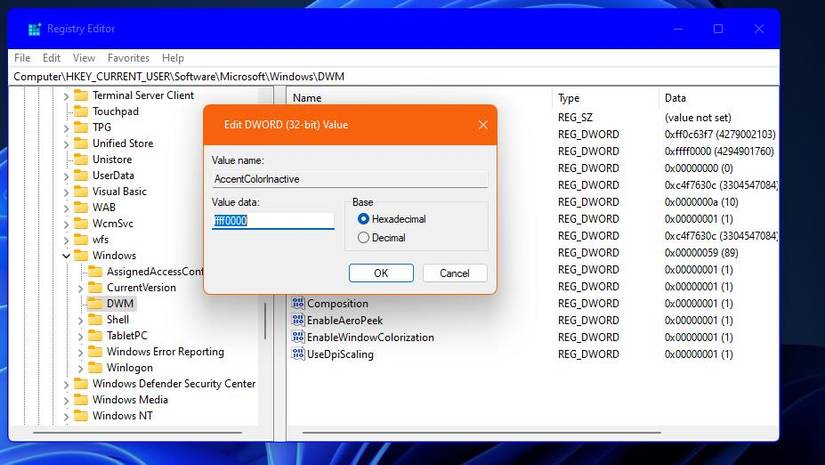The width and height of the screenshot is (825, 465).
Task: Click the Windows folder icon in tree
Action: (x=81, y=255)
